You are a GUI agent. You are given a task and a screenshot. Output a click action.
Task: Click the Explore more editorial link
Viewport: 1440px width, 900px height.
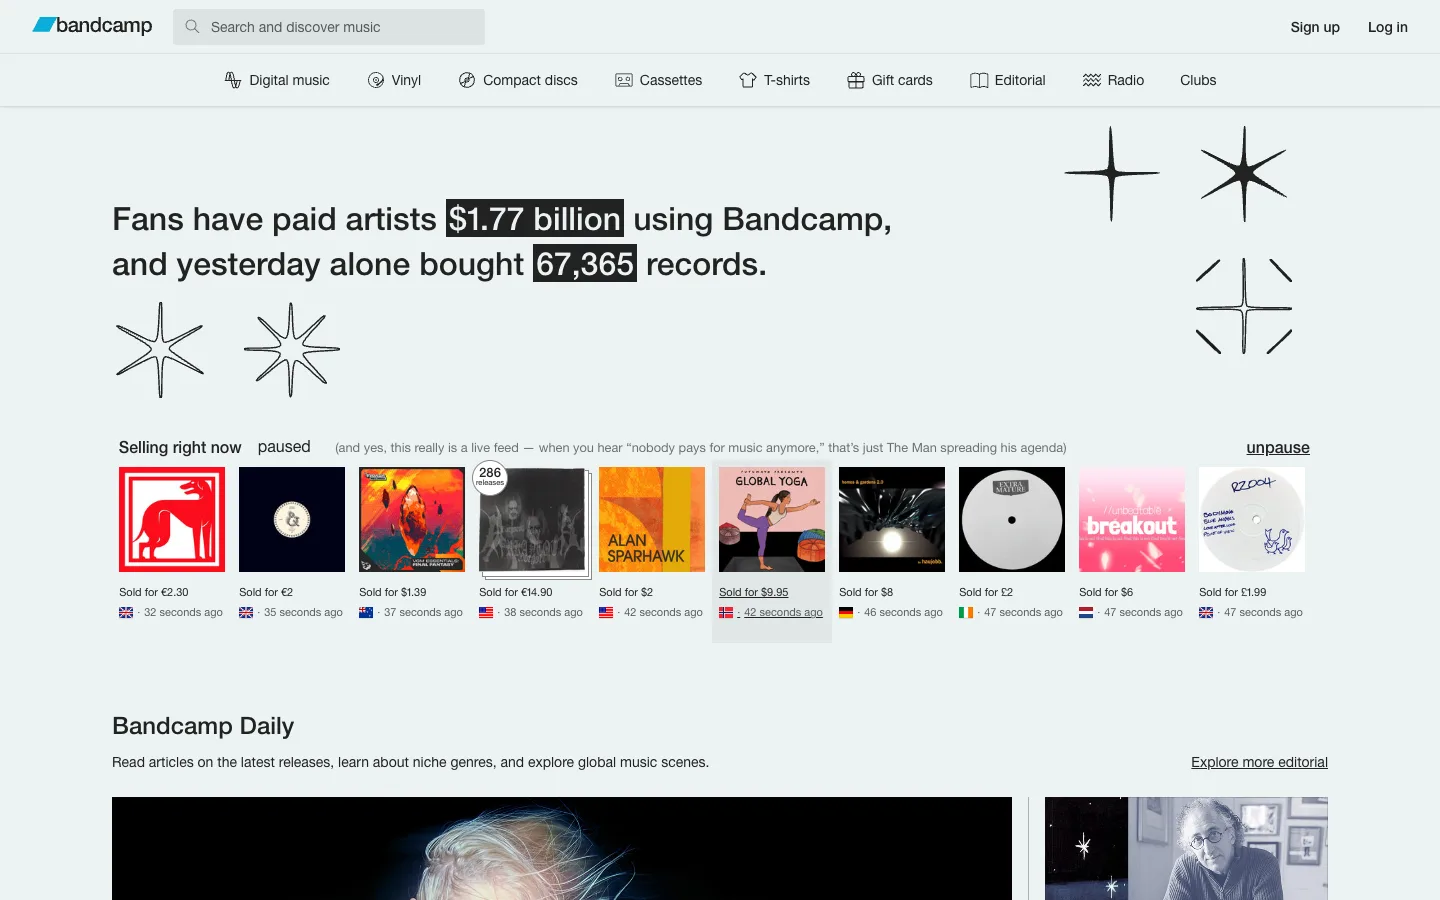point(1259,762)
